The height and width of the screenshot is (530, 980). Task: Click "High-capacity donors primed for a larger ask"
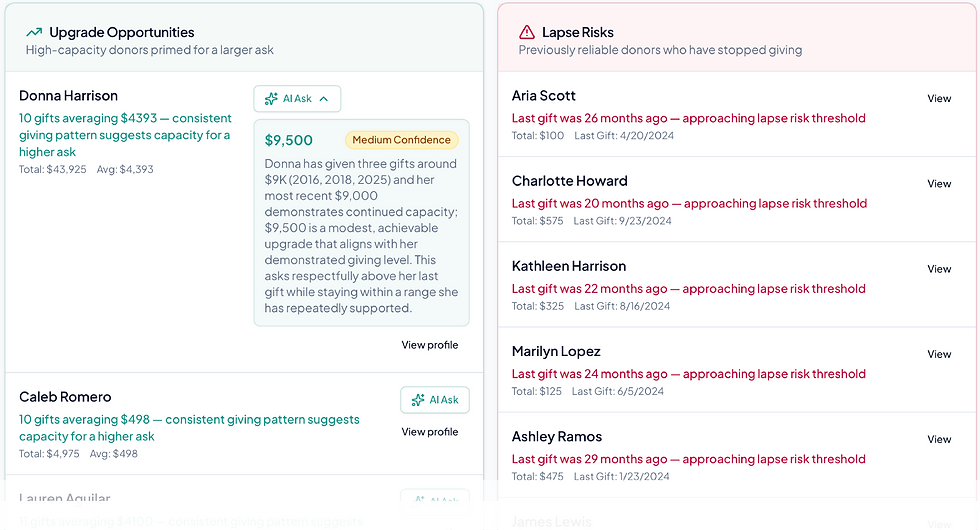click(x=149, y=50)
